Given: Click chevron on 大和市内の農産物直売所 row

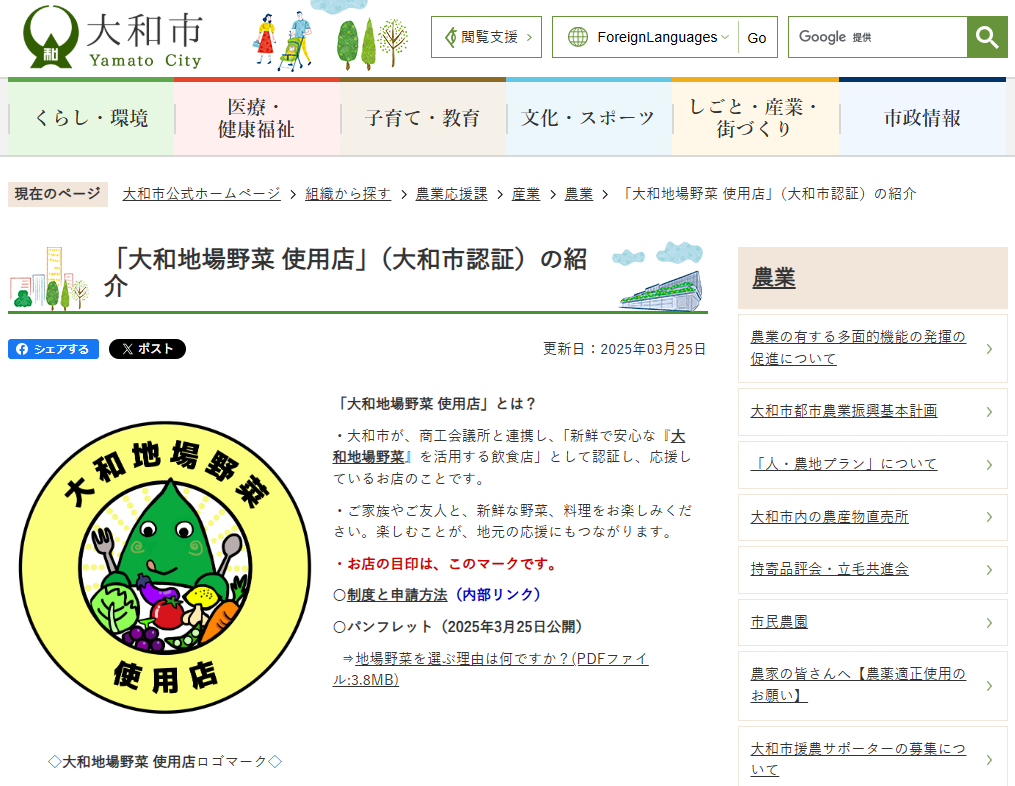Looking at the screenshot, I should point(989,517).
